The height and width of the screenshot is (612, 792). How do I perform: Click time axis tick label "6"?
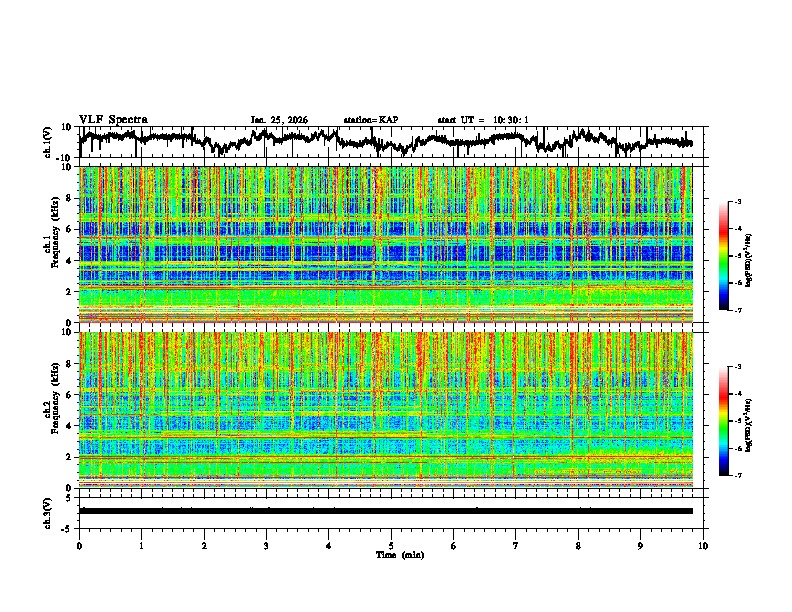click(x=454, y=546)
